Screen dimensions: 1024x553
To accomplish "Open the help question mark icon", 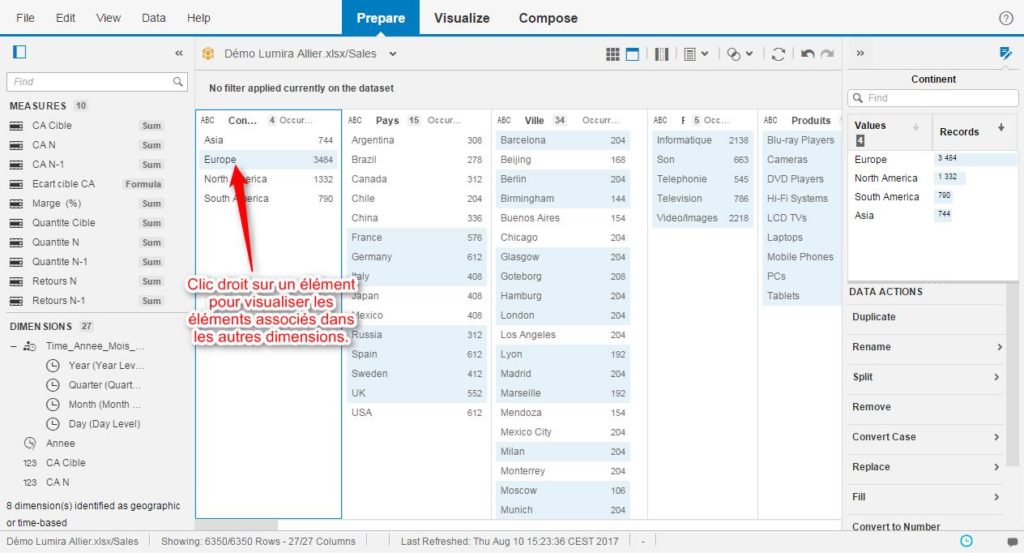I will click(x=1006, y=18).
